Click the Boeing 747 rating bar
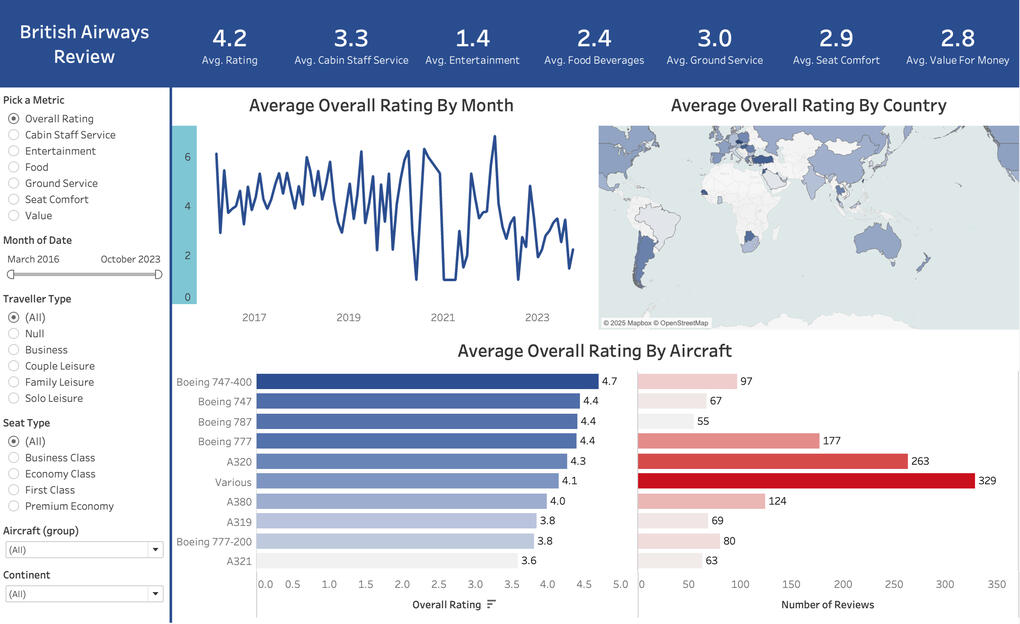This screenshot has height=624, width=1020. point(418,401)
